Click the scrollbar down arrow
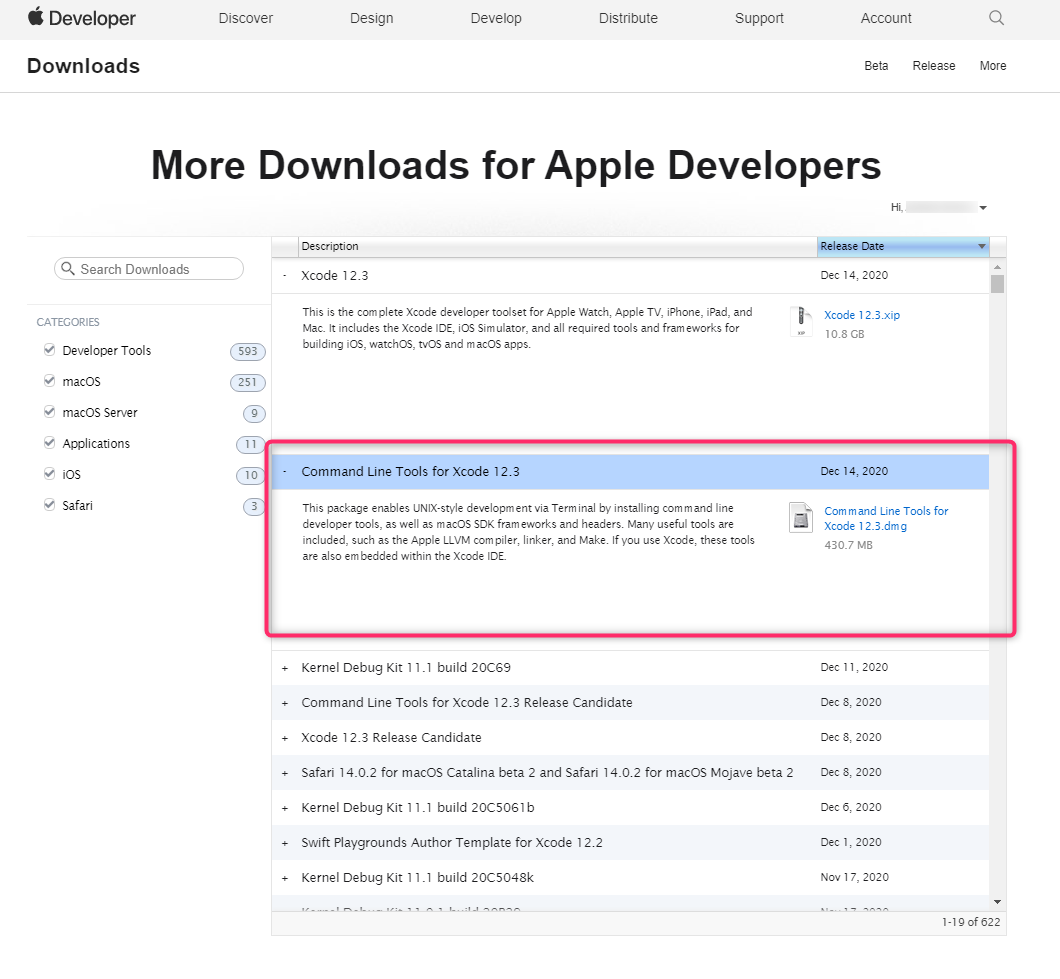This screenshot has height=979, width=1060. [x=997, y=902]
